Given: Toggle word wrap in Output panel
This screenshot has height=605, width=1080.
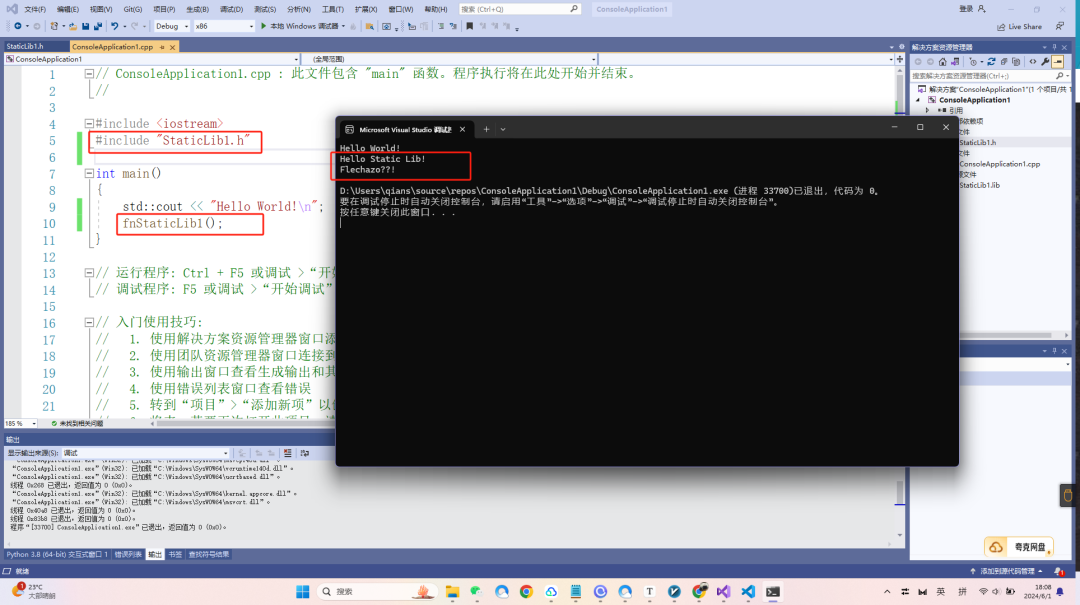Looking at the screenshot, I should coord(304,453).
